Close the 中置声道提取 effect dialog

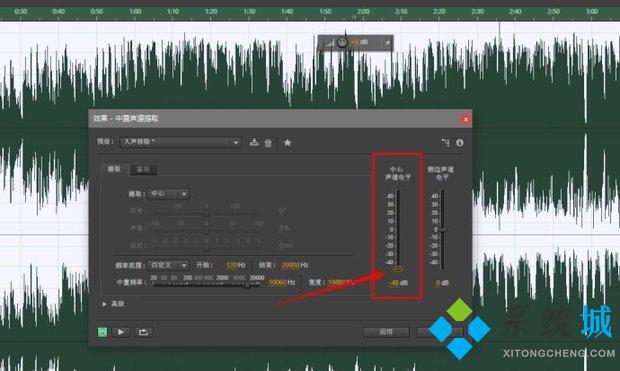466,119
